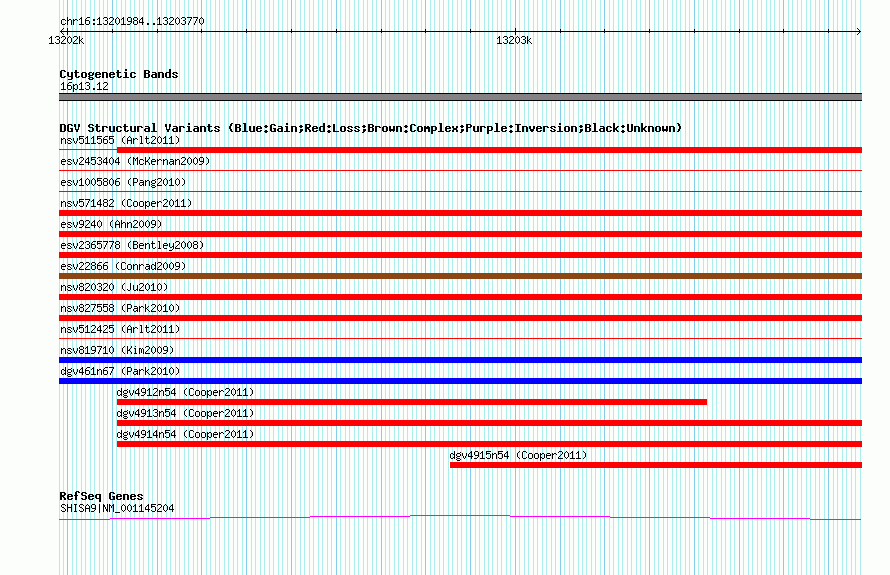
Task: Click the red bar under dgv4915n54
Action: 656,465
